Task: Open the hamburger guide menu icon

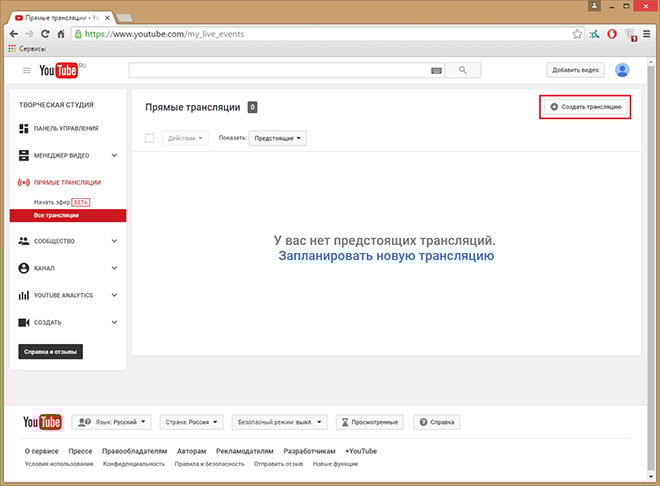Action: pyautogui.click(x=26, y=70)
